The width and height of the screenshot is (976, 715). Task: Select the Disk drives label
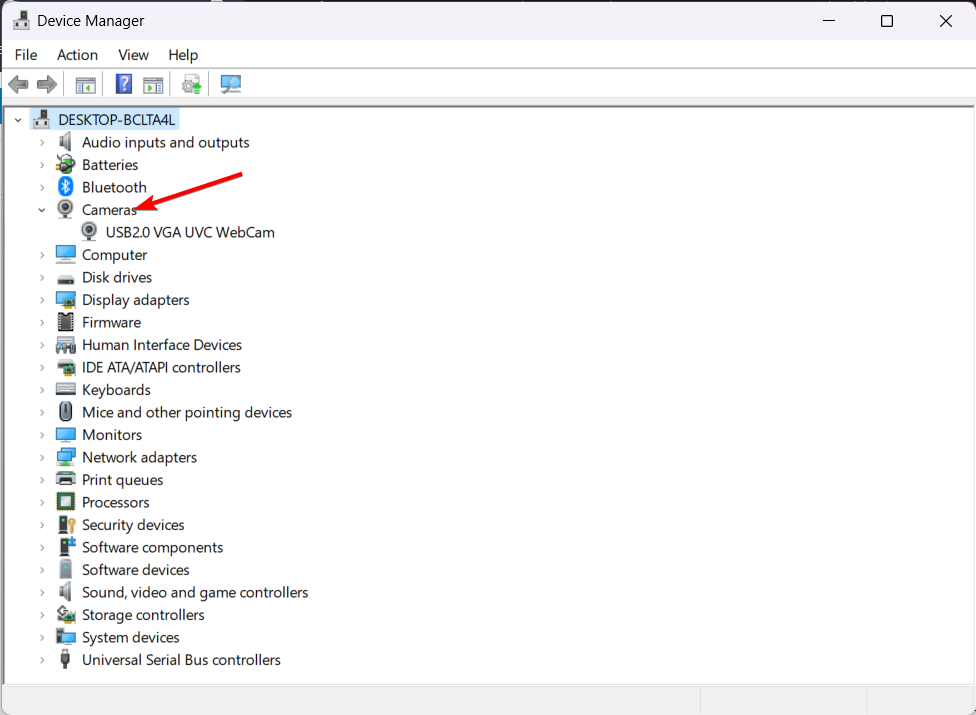coord(117,278)
